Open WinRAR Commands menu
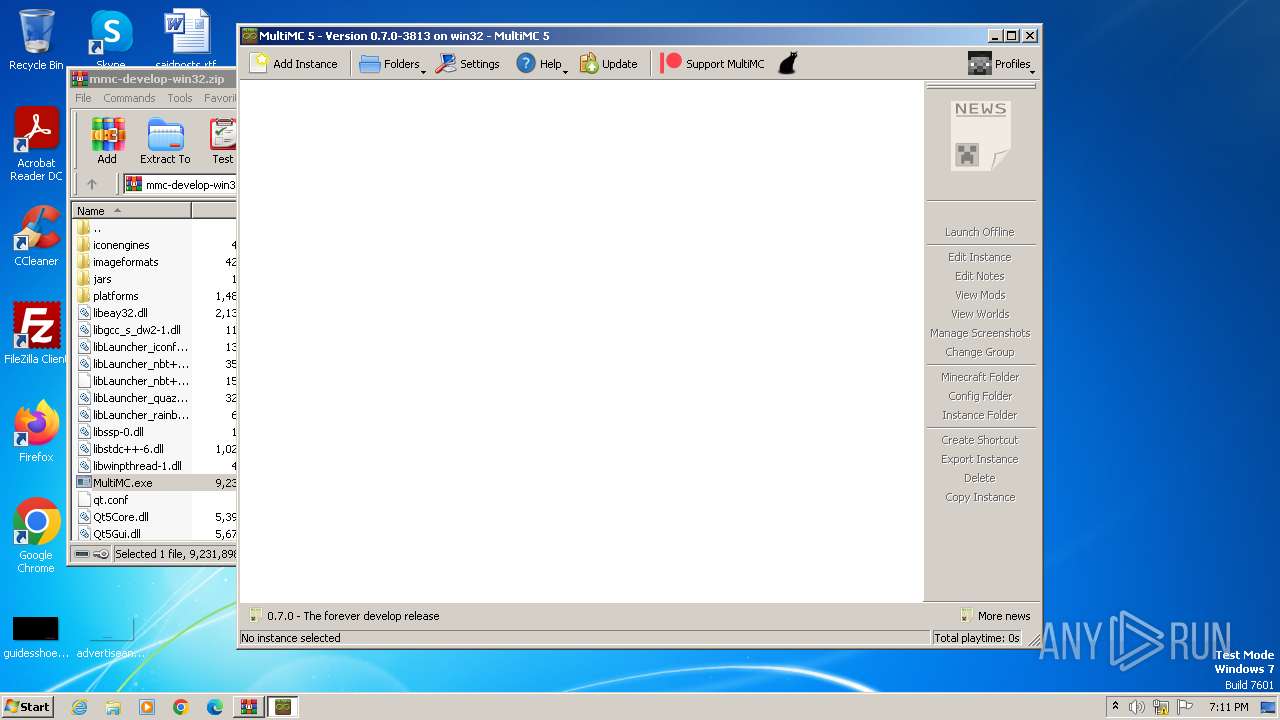The width and height of the screenshot is (1280, 720). 129,98
